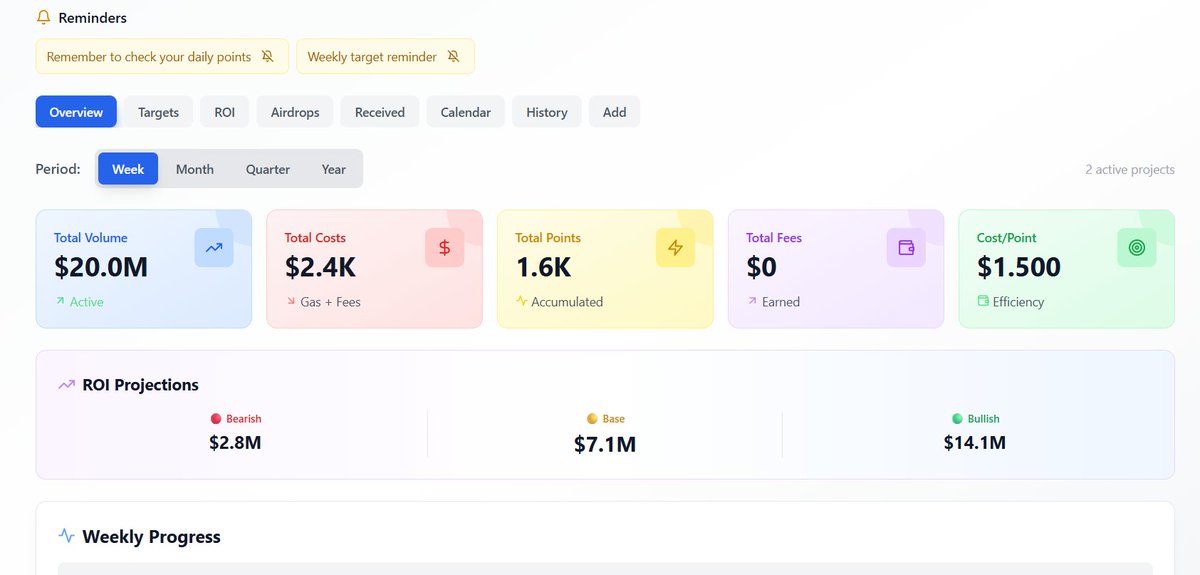Click the yellow Base indicator dot

tap(592, 419)
